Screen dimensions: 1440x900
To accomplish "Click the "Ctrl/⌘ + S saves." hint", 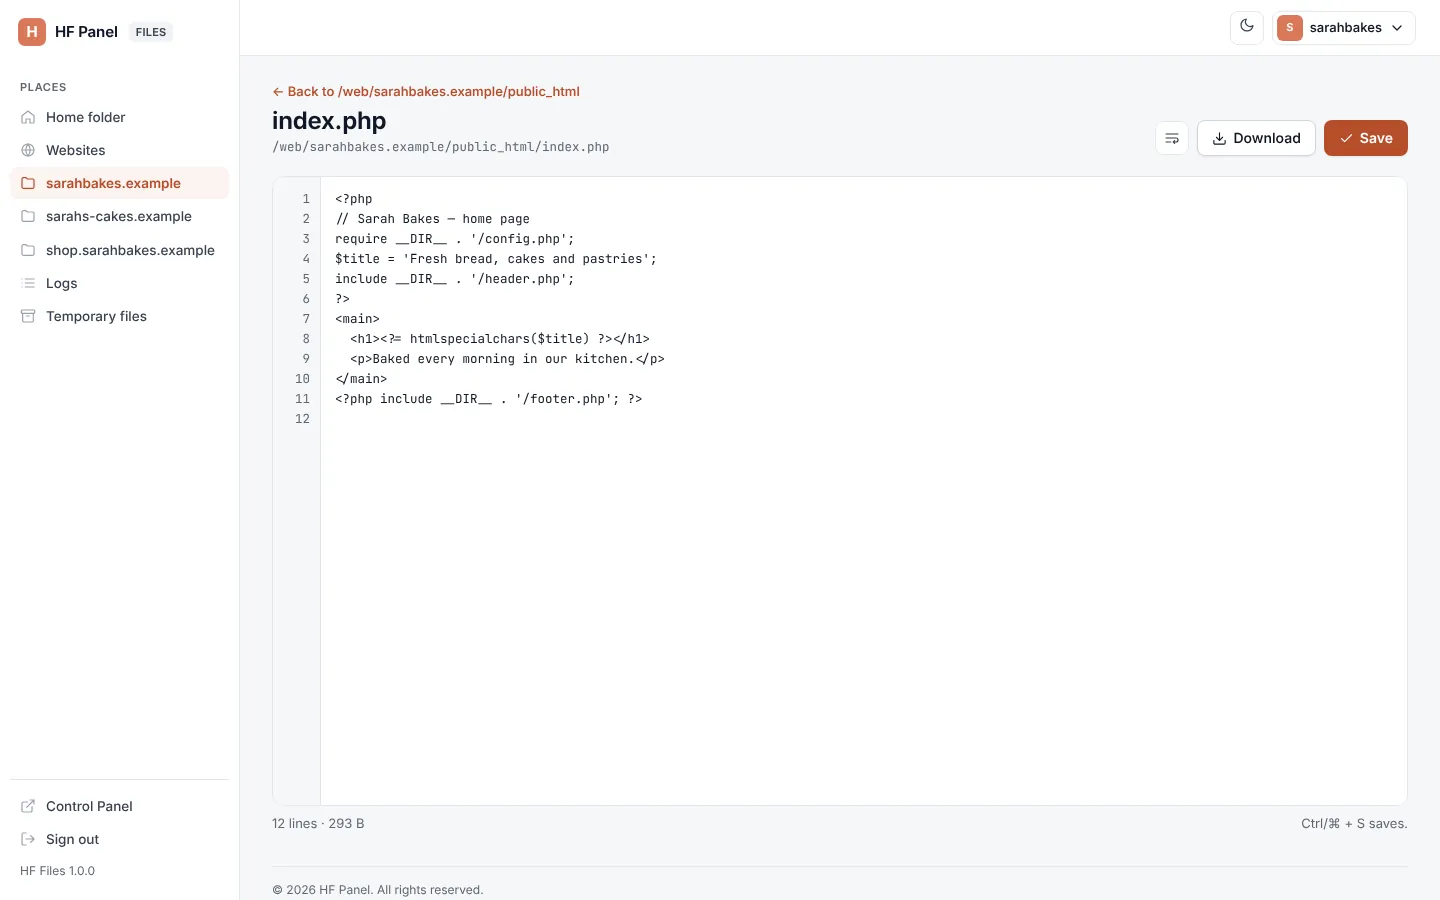I will click(x=1354, y=824).
